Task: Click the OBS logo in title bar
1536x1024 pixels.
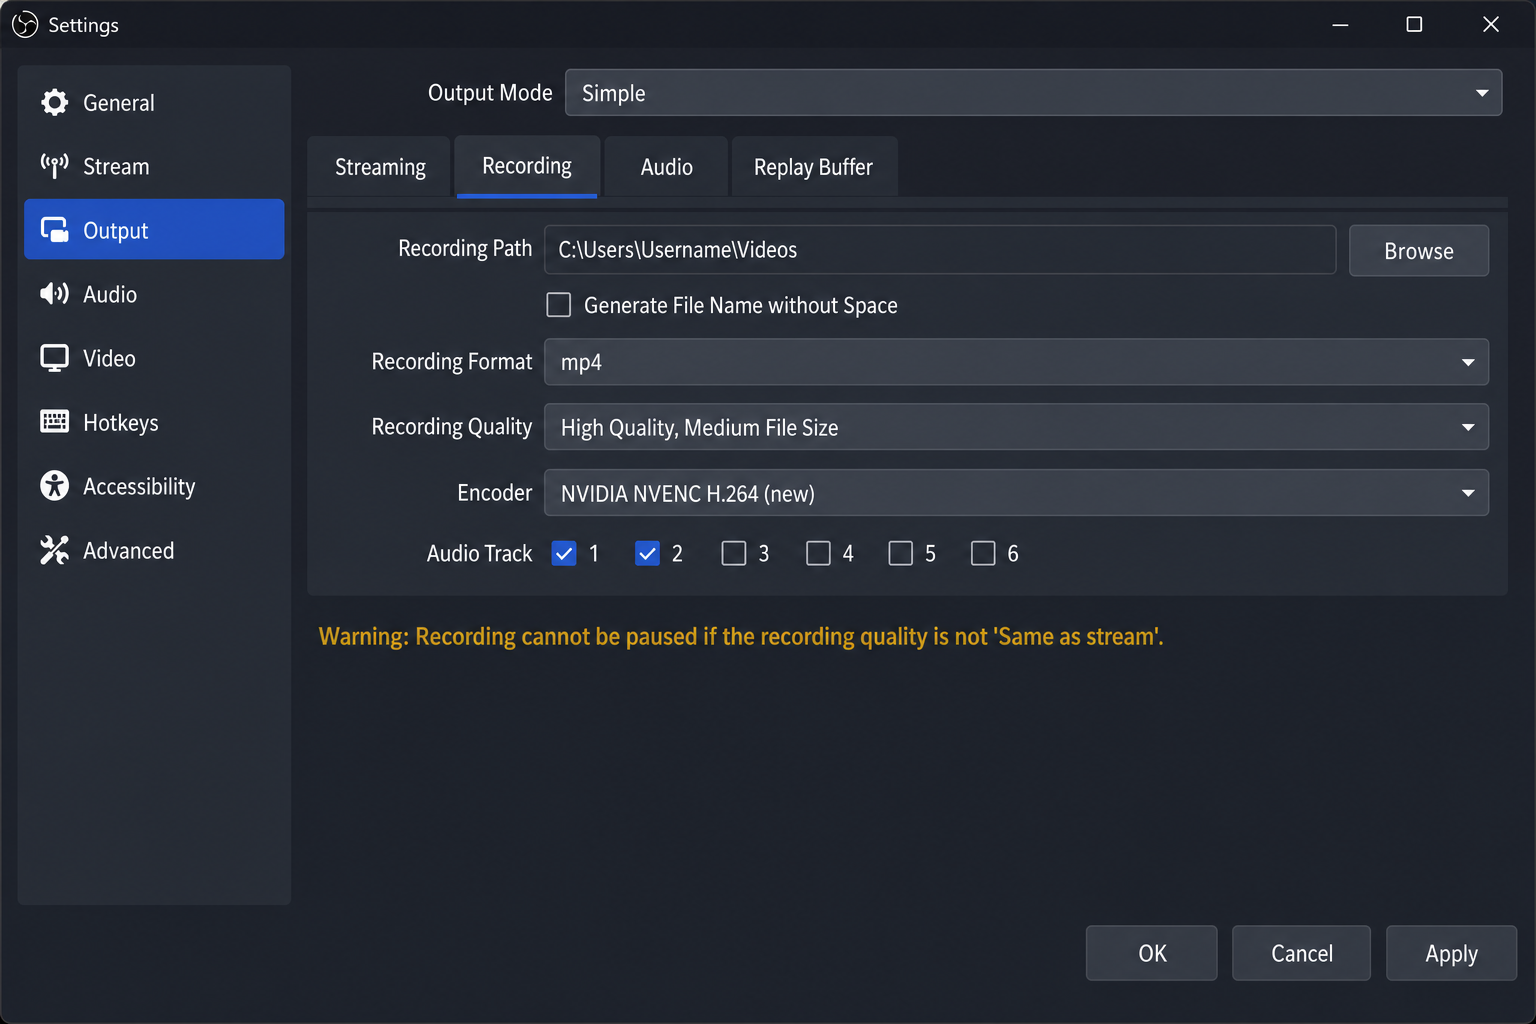Action: 25,24
